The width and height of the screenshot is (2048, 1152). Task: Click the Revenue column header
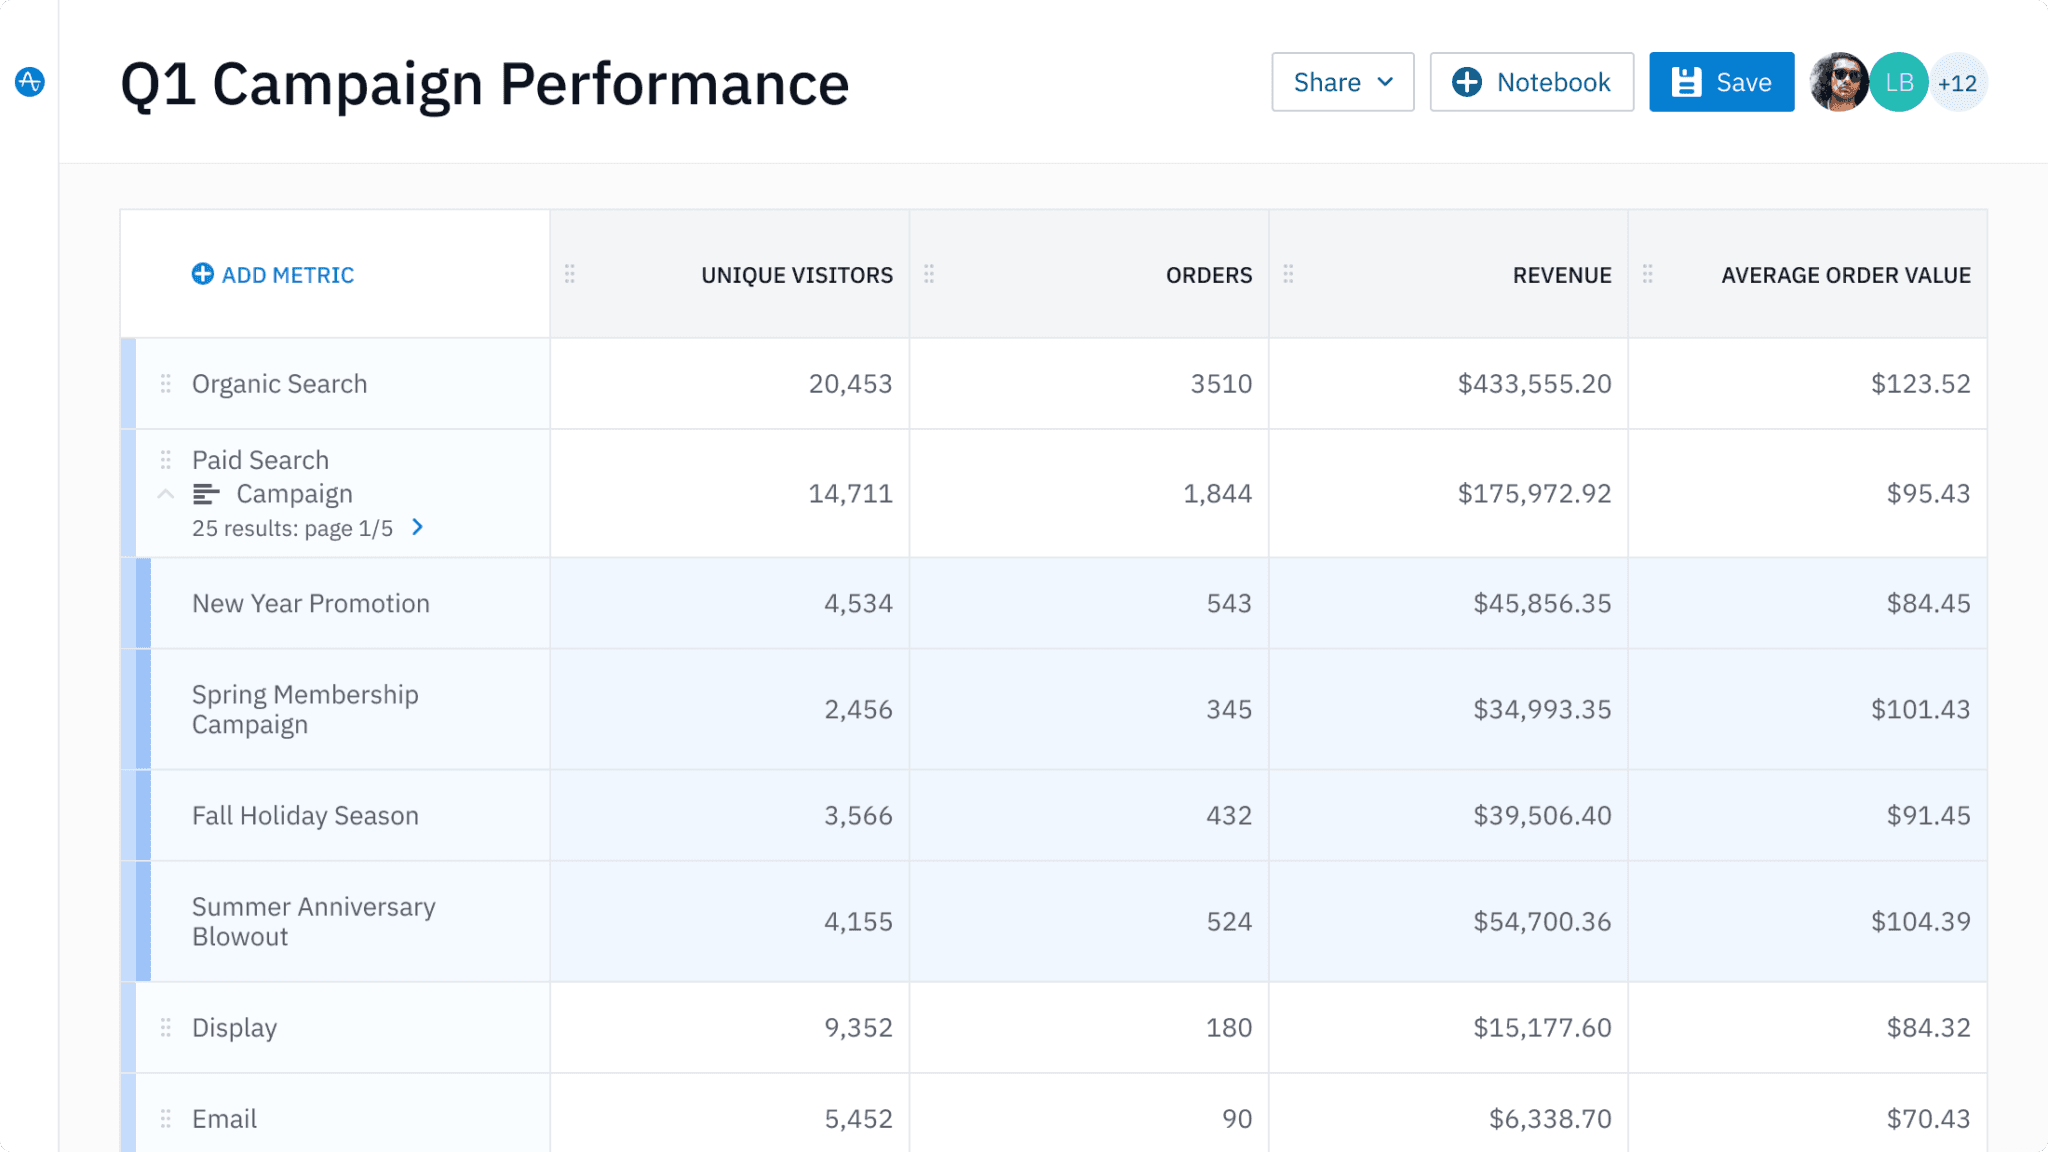pyautogui.click(x=1561, y=275)
